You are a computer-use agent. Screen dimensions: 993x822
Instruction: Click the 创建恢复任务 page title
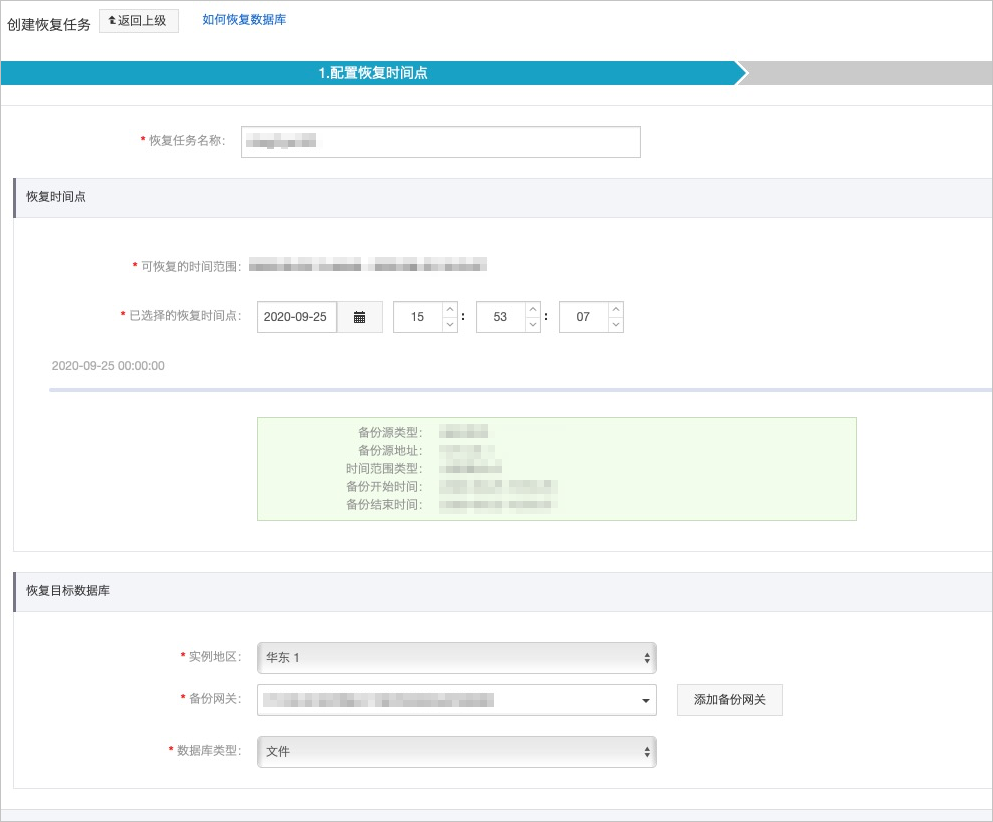tap(49, 24)
